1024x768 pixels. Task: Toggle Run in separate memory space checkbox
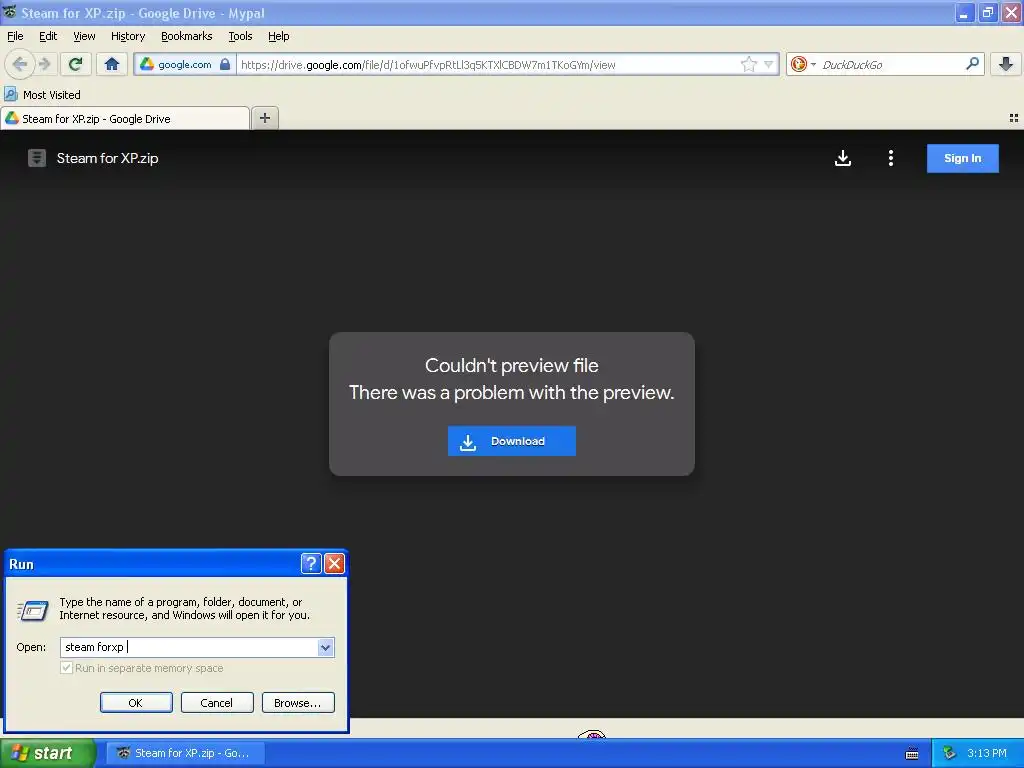(66, 667)
